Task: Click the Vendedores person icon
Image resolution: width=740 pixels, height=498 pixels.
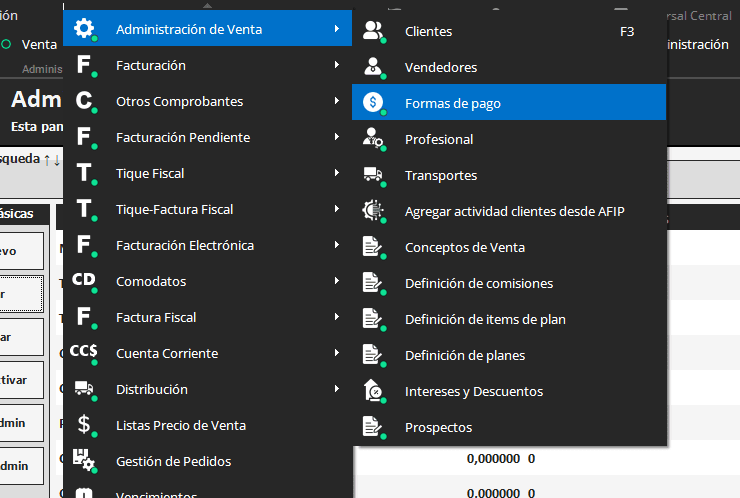Action: point(373,67)
